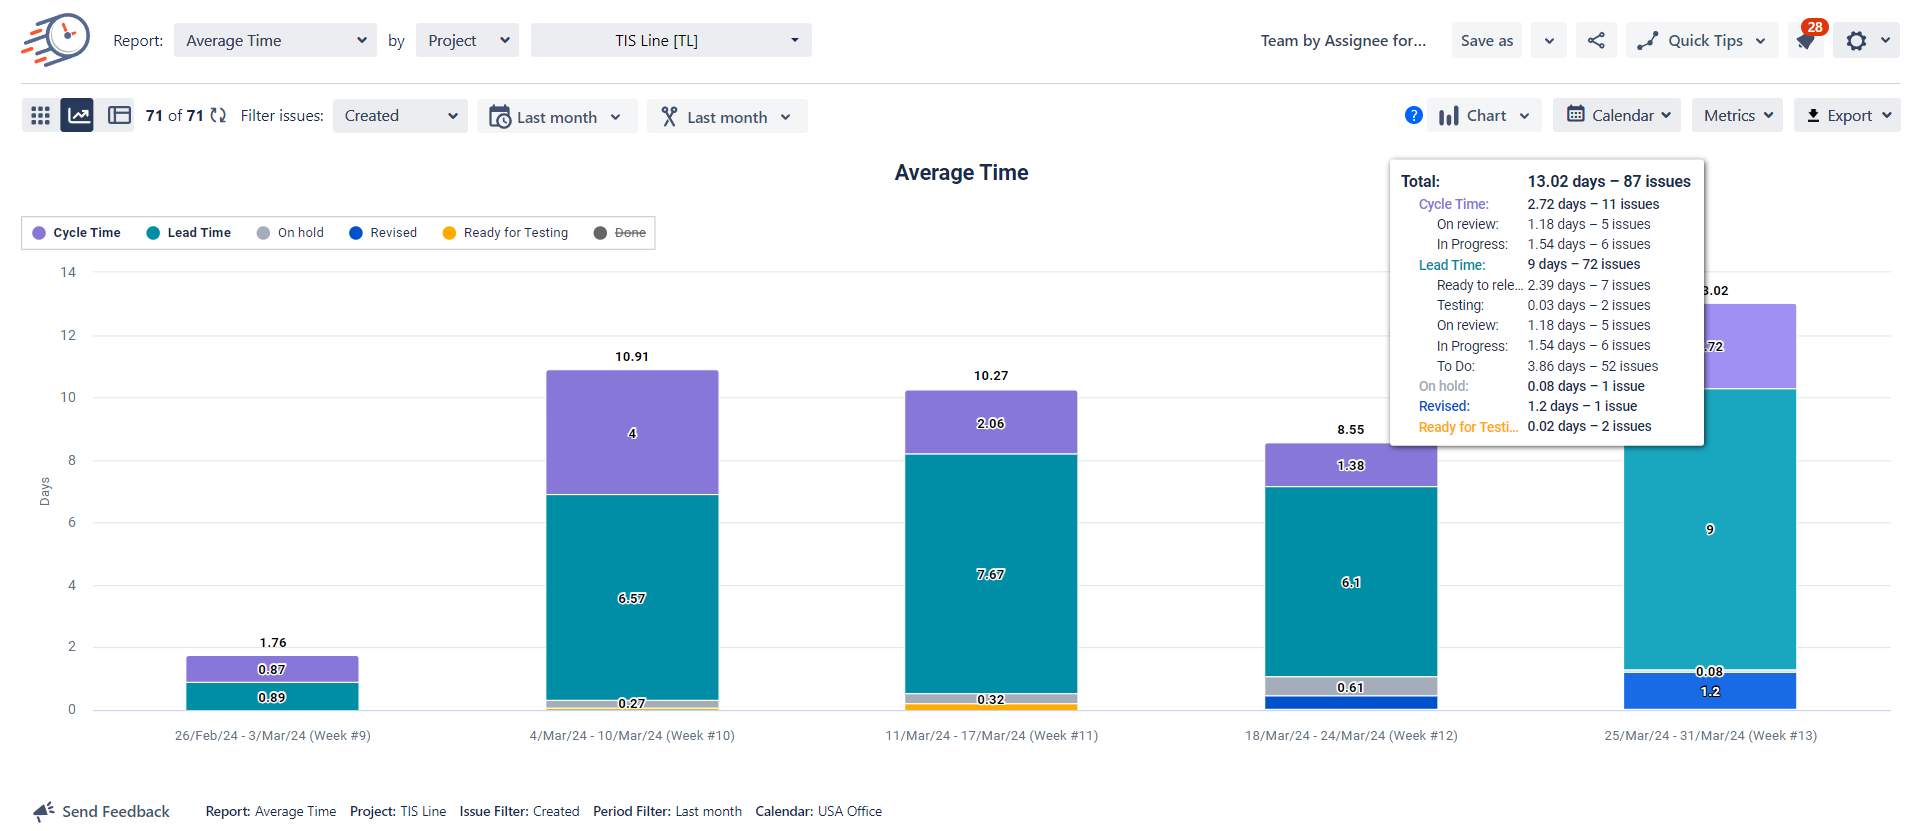The image size is (1915, 831).
Task: Click the blue help question mark icon
Action: (1413, 116)
